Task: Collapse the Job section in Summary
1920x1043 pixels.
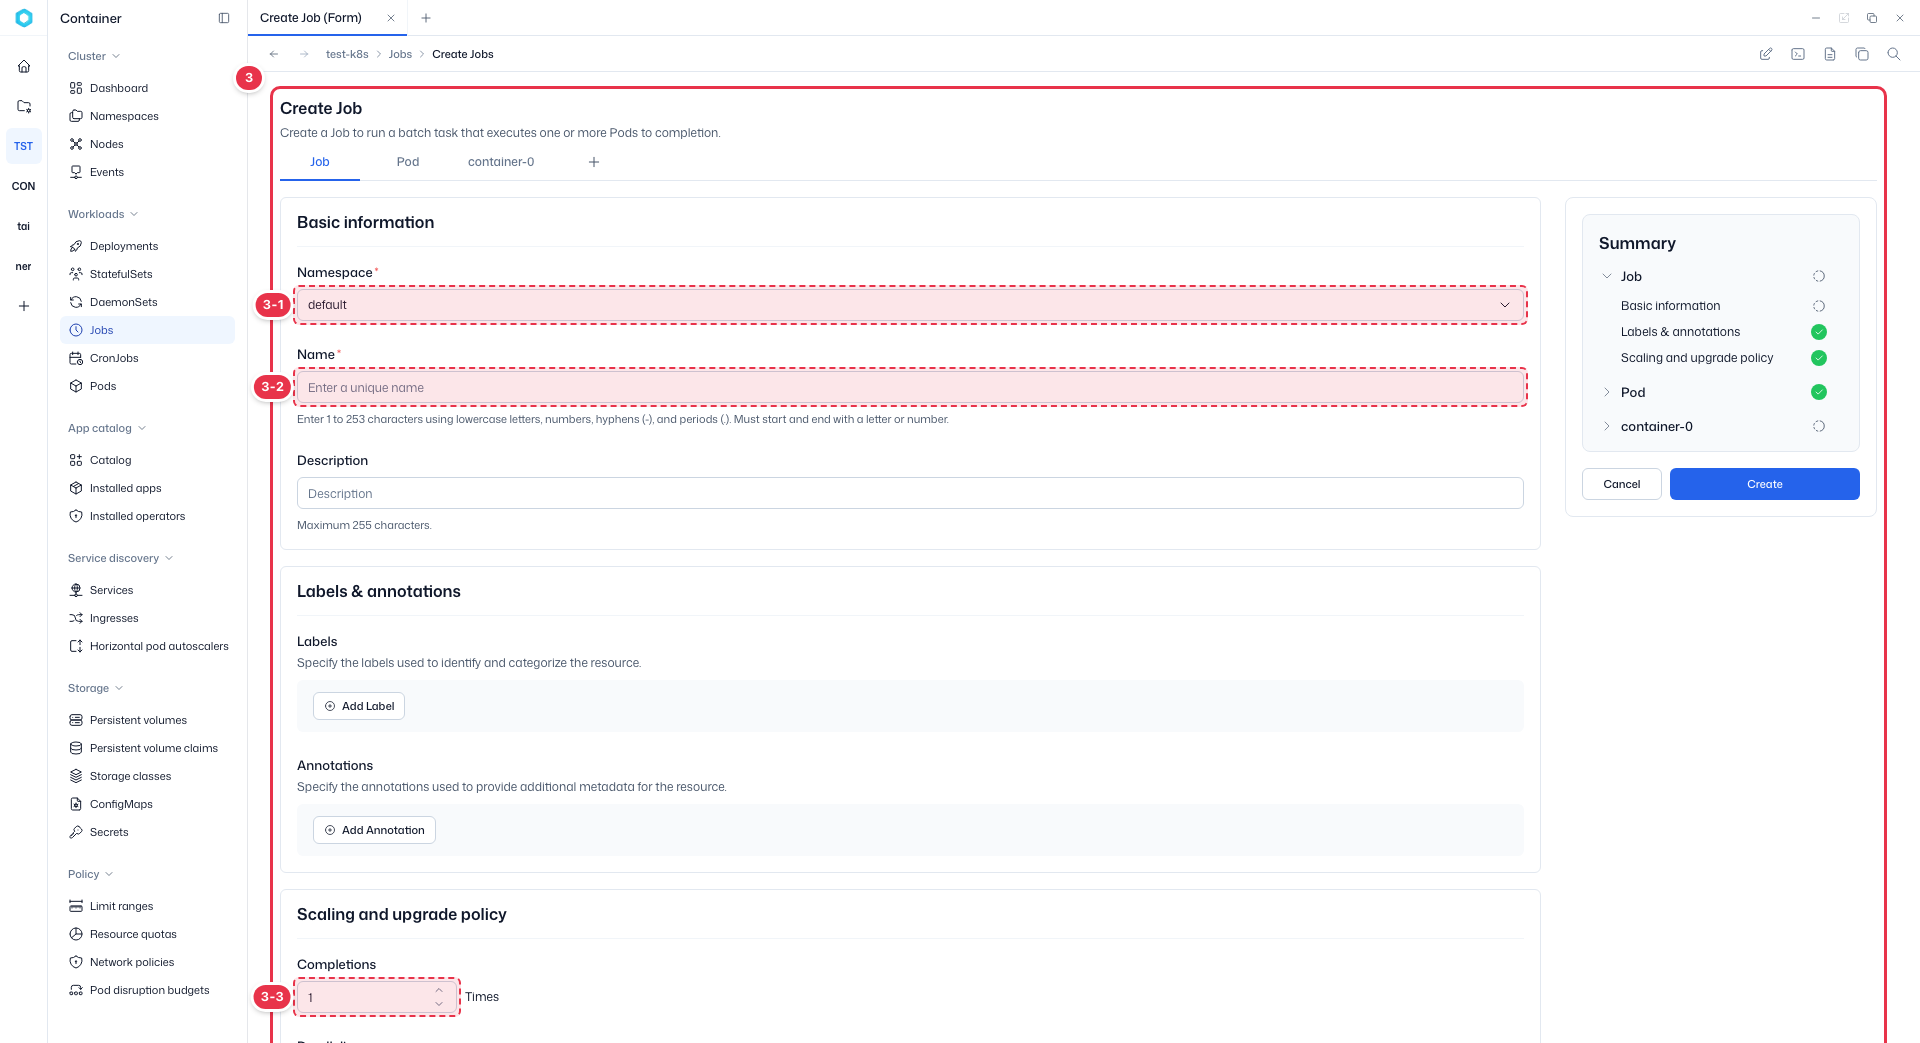Action: 1607,276
